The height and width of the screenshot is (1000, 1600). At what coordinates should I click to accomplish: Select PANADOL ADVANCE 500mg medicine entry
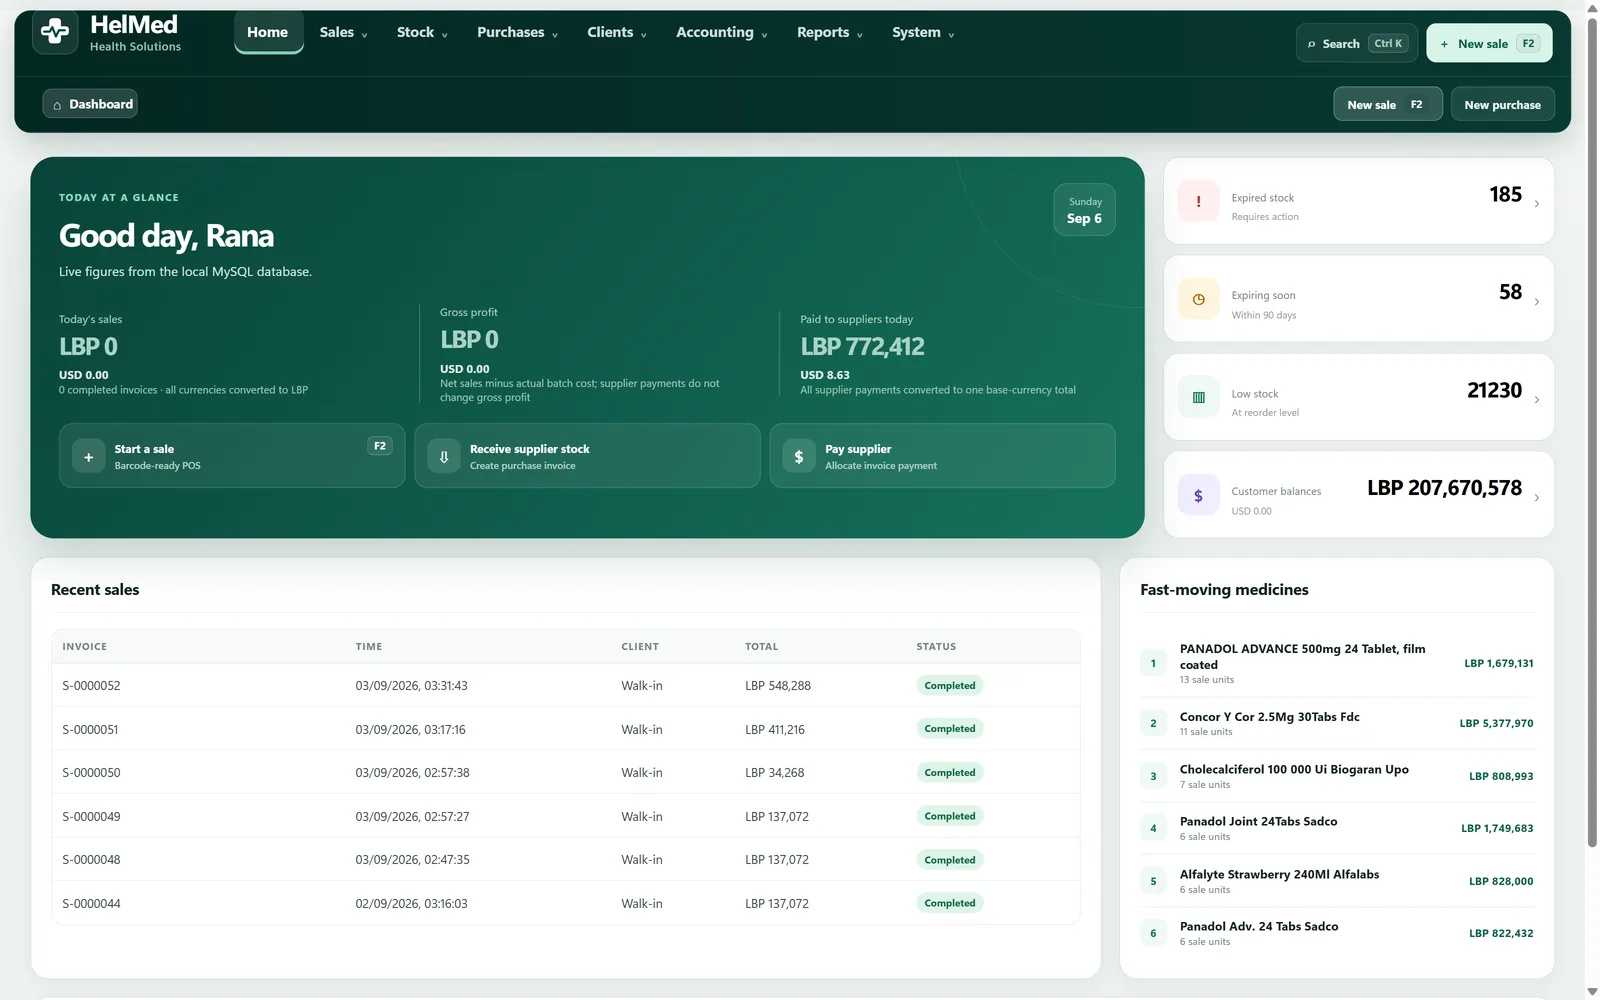1337,663
